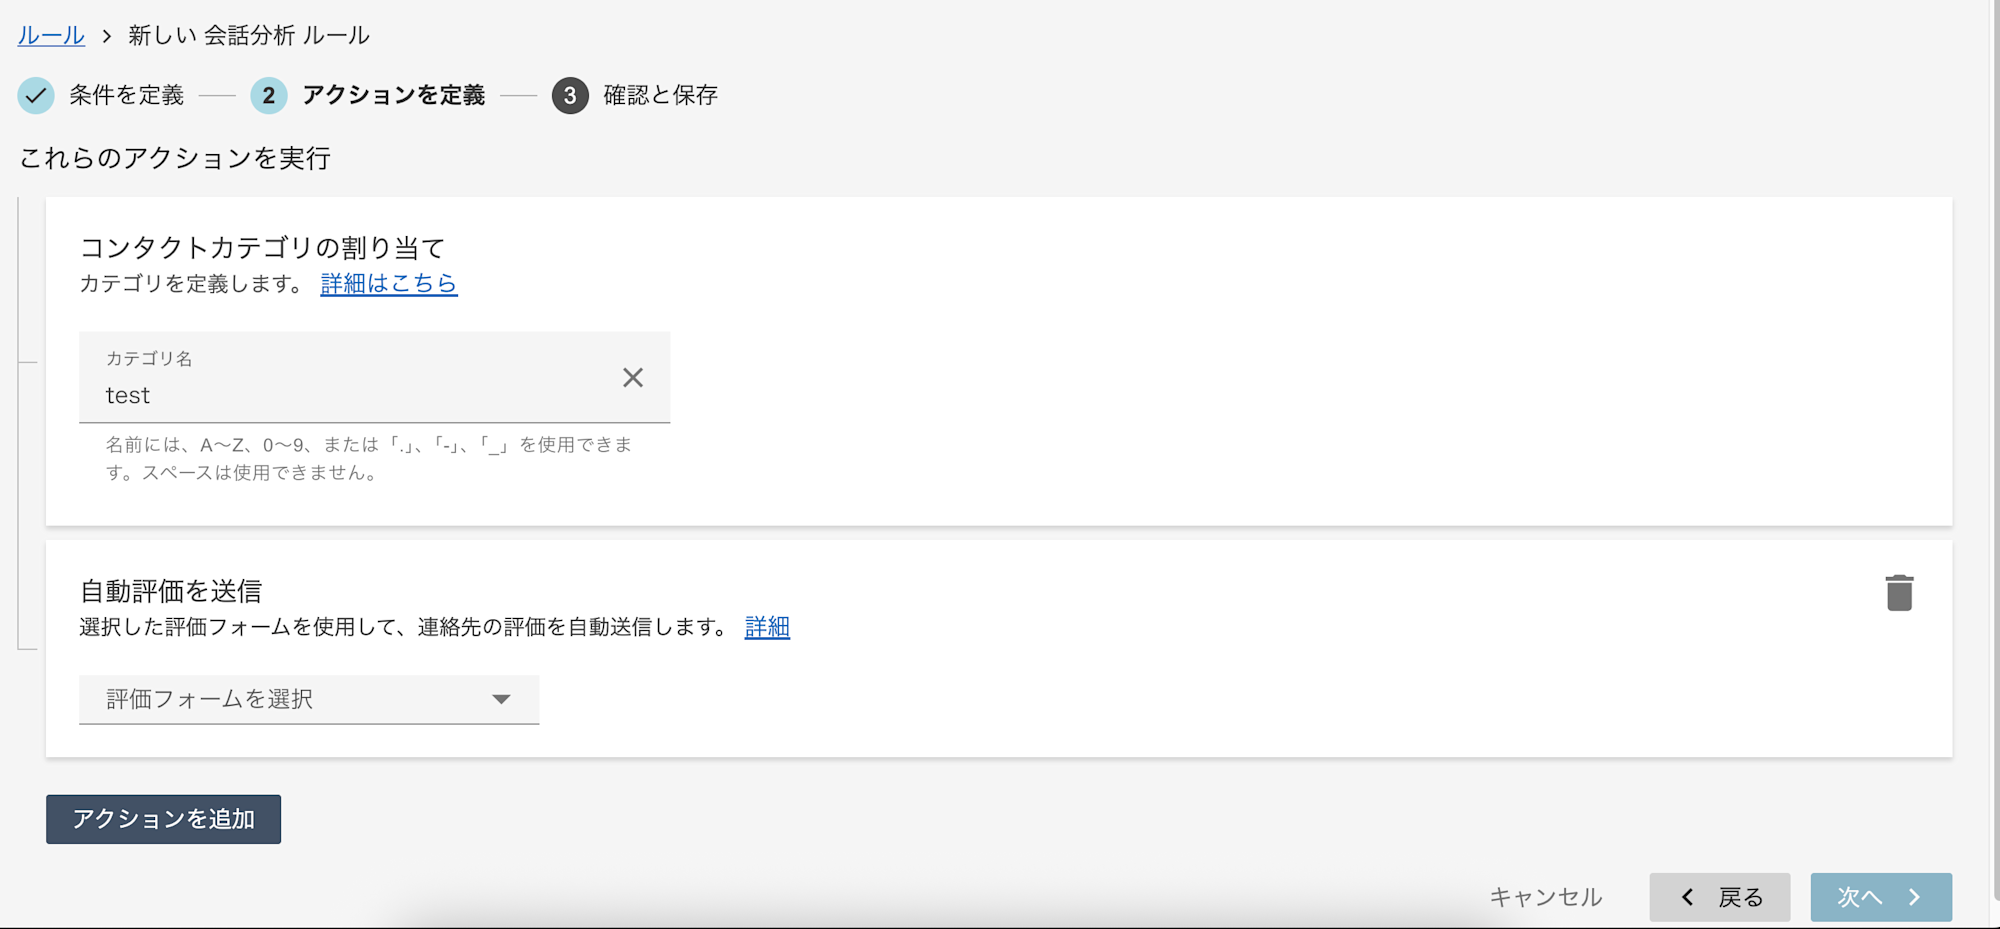Click the right arrow on 次へ button
The width and height of the screenshot is (2000, 929).
click(1914, 897)
